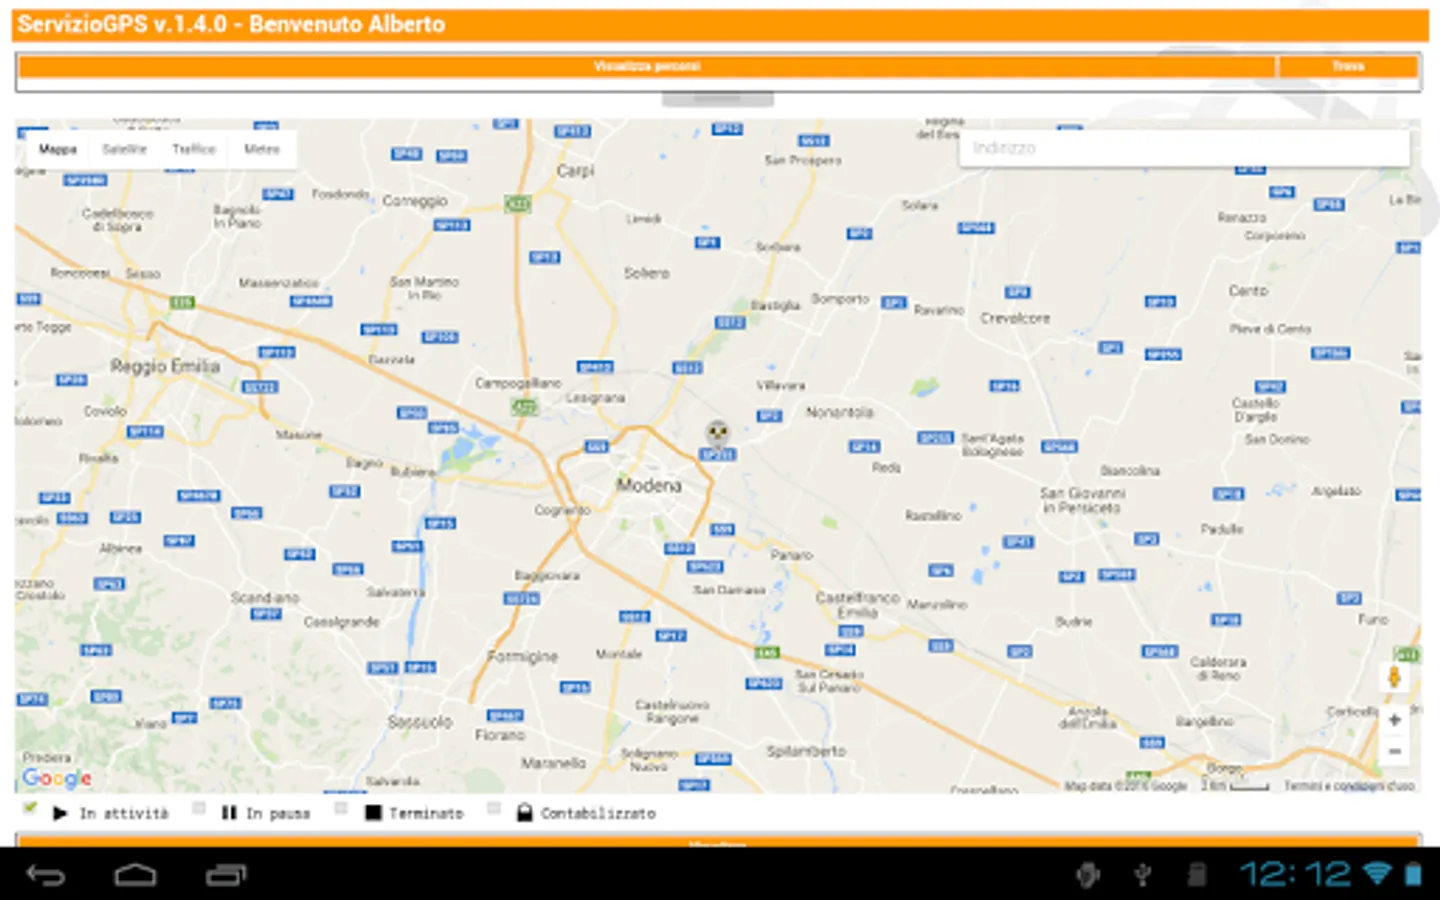Click the Visualizza percorsi button
This screenshot has height=900, width=1440.
point(647,66)
